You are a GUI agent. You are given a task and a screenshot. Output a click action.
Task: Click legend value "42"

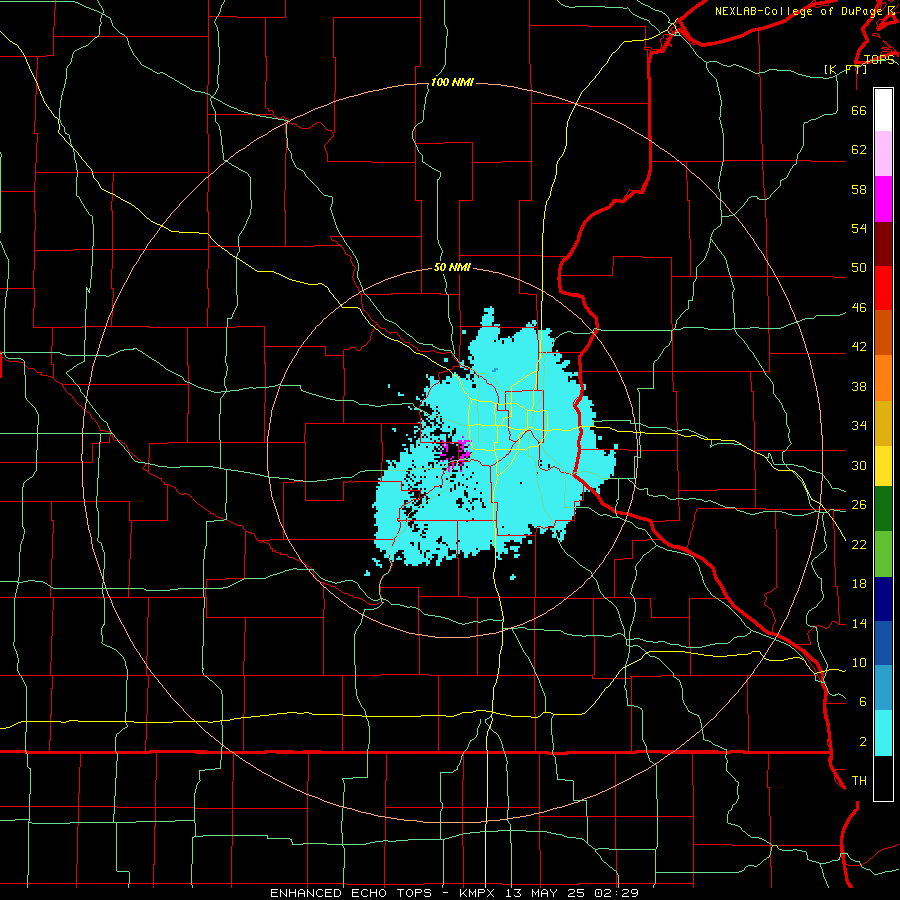[859, 347]
